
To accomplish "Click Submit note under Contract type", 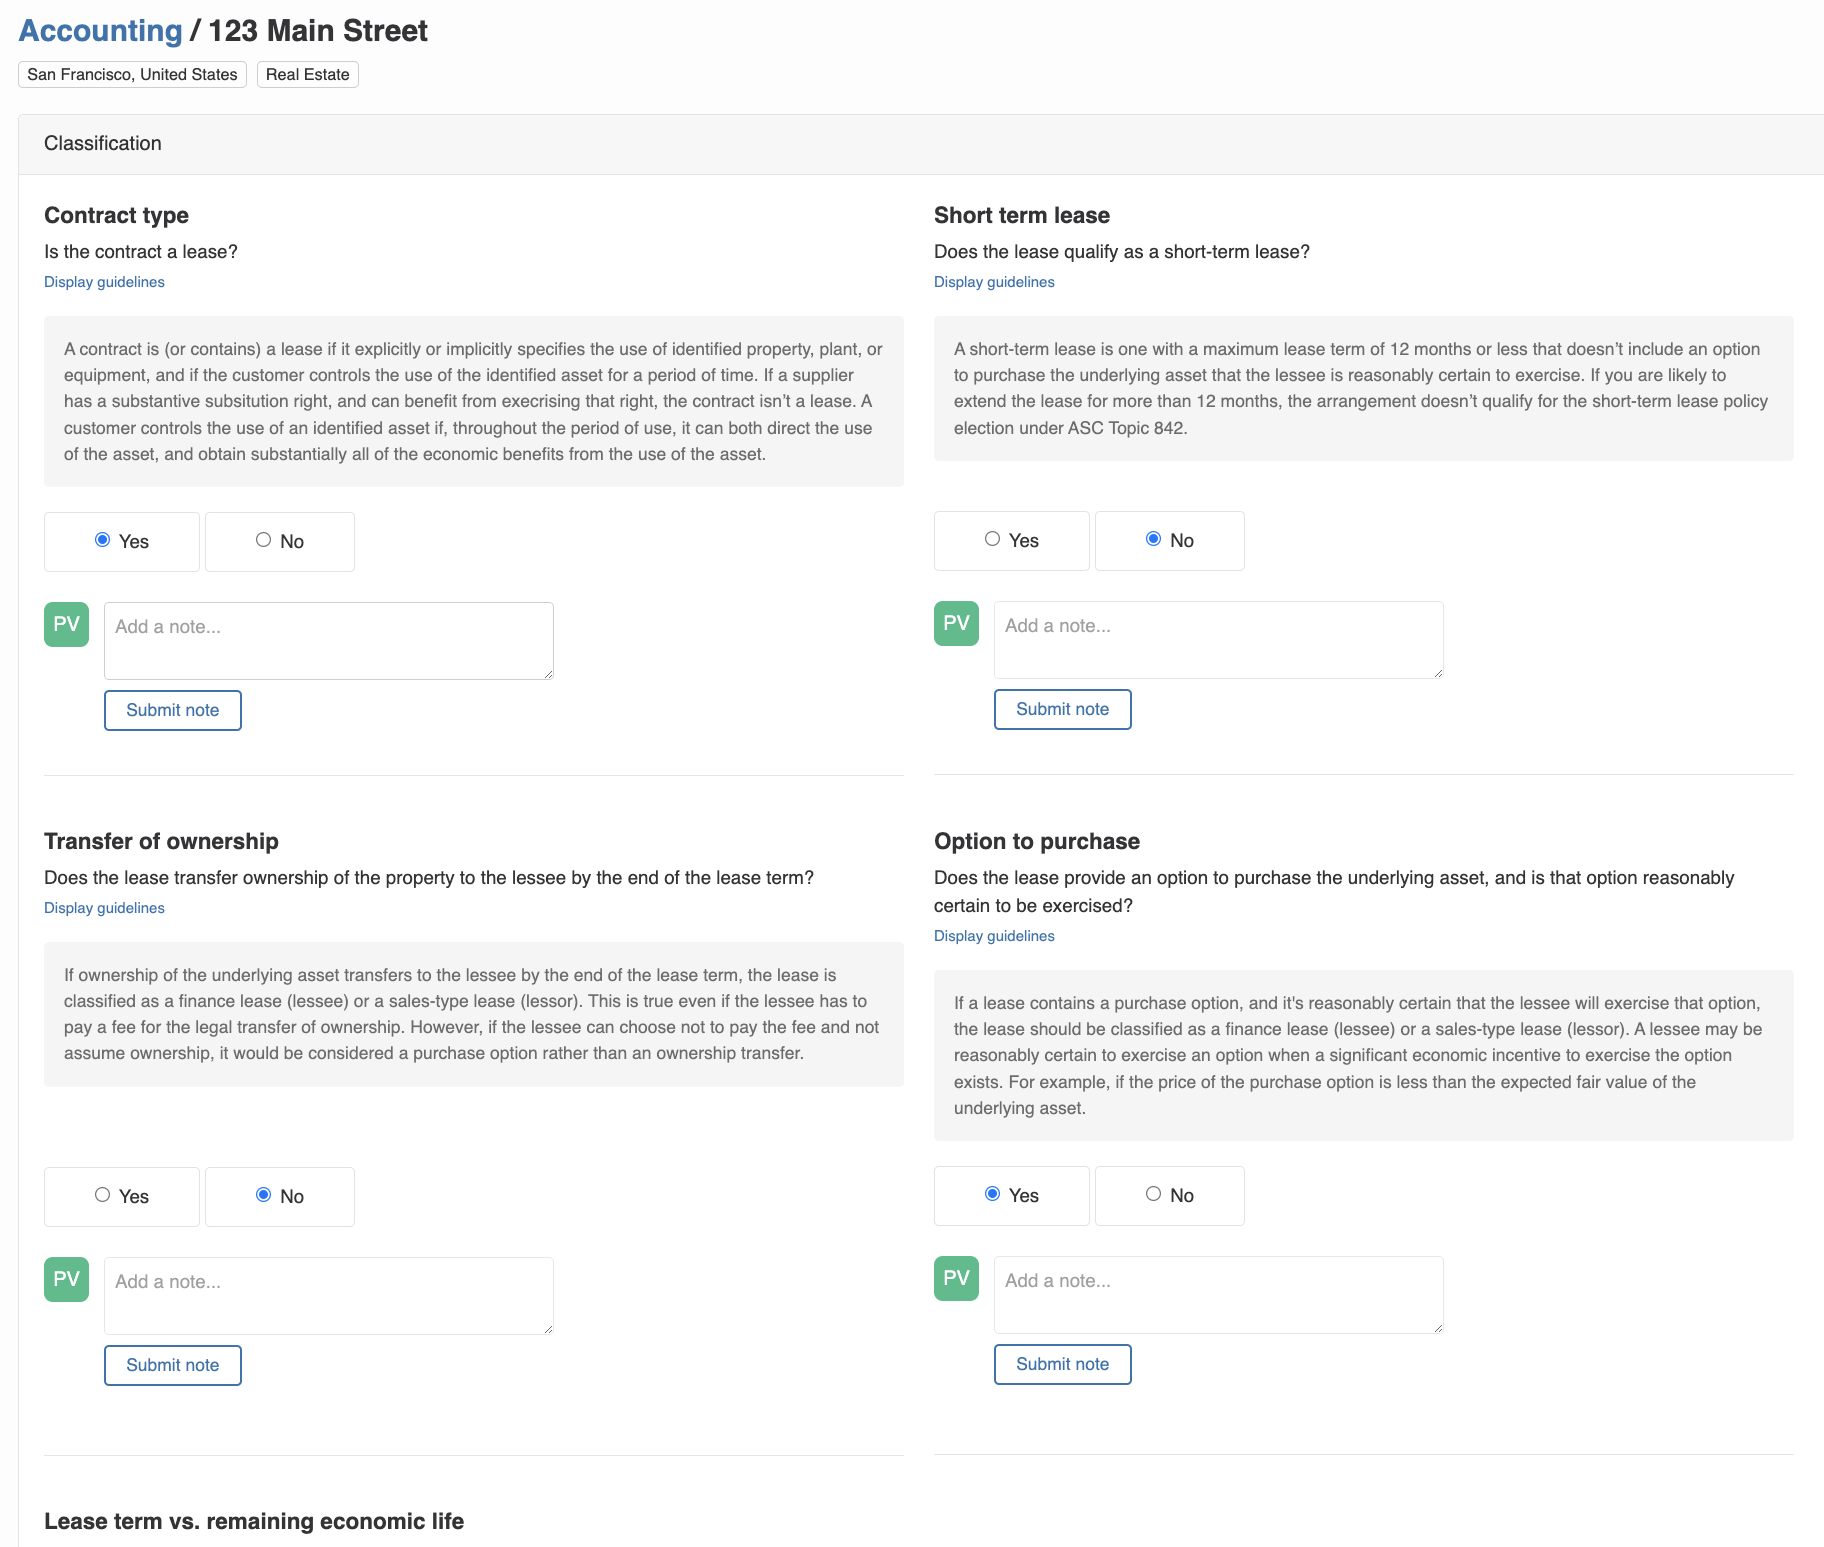I will point(172,710).
